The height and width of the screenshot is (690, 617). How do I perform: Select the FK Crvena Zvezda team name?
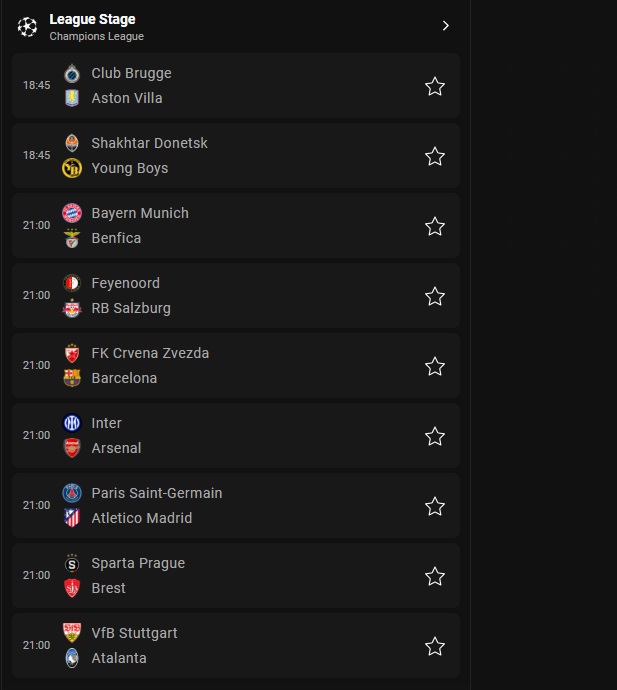pos(150,353)
